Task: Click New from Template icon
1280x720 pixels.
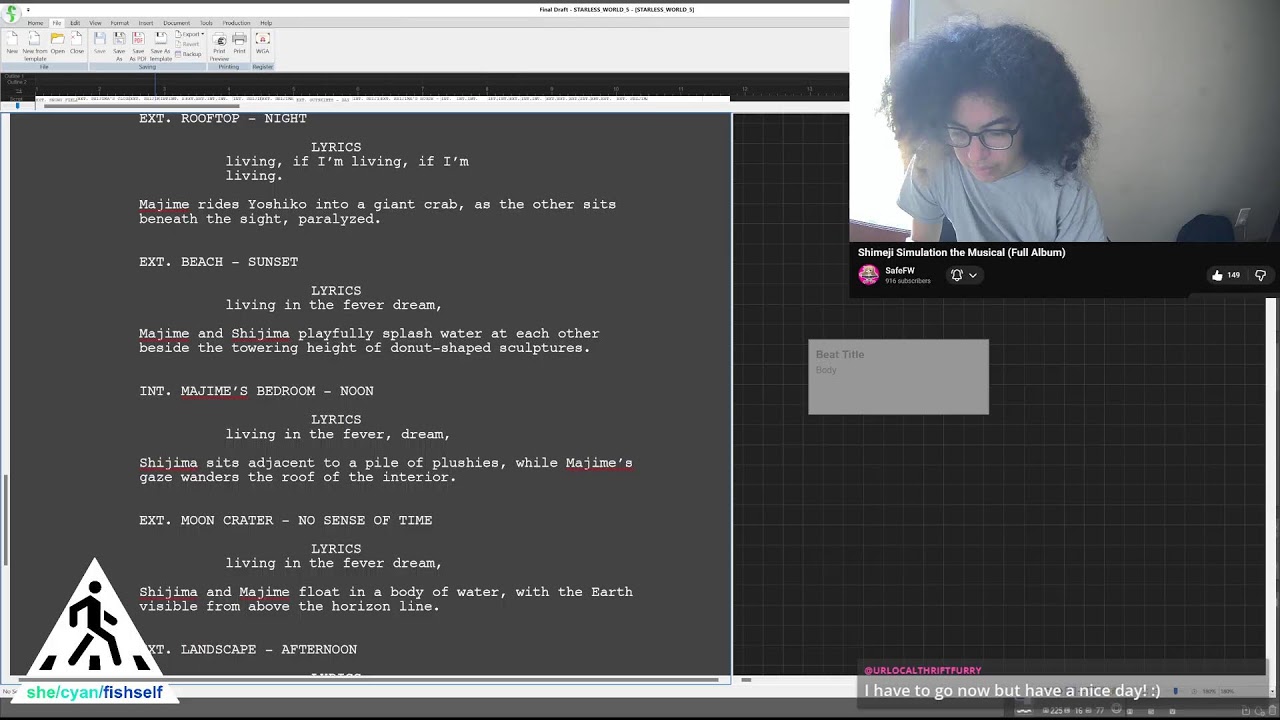Action: point(35,45)
